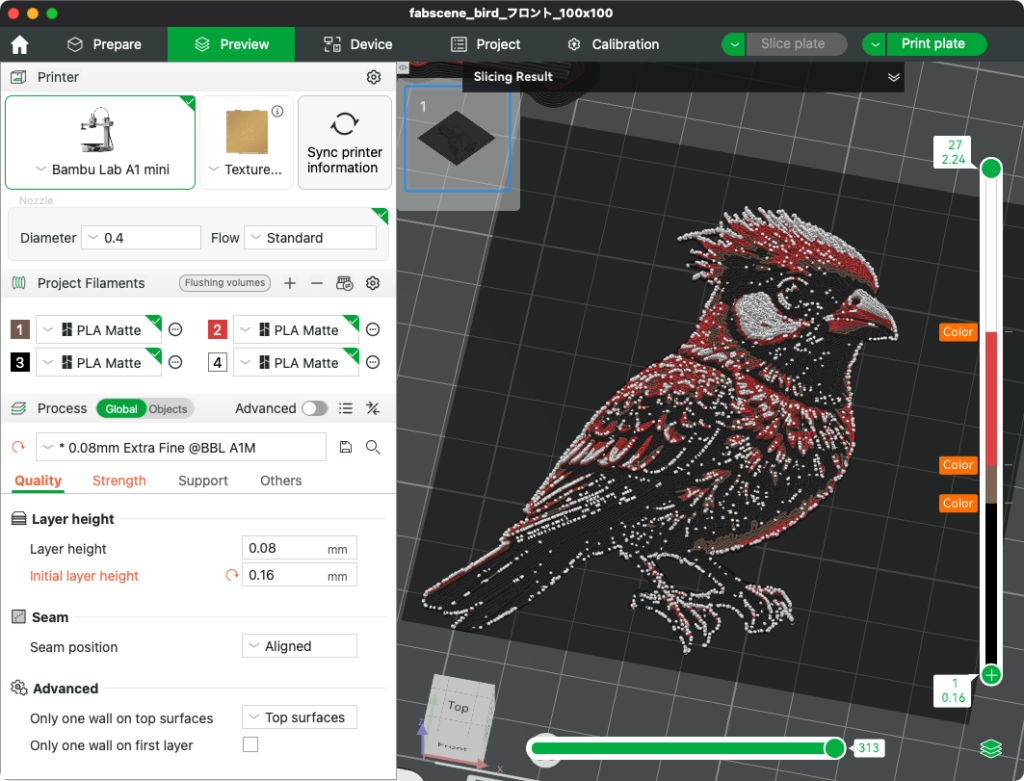Click the Top face of view cube
This screenshot has height=781, width=1024.
pos(458,706)
